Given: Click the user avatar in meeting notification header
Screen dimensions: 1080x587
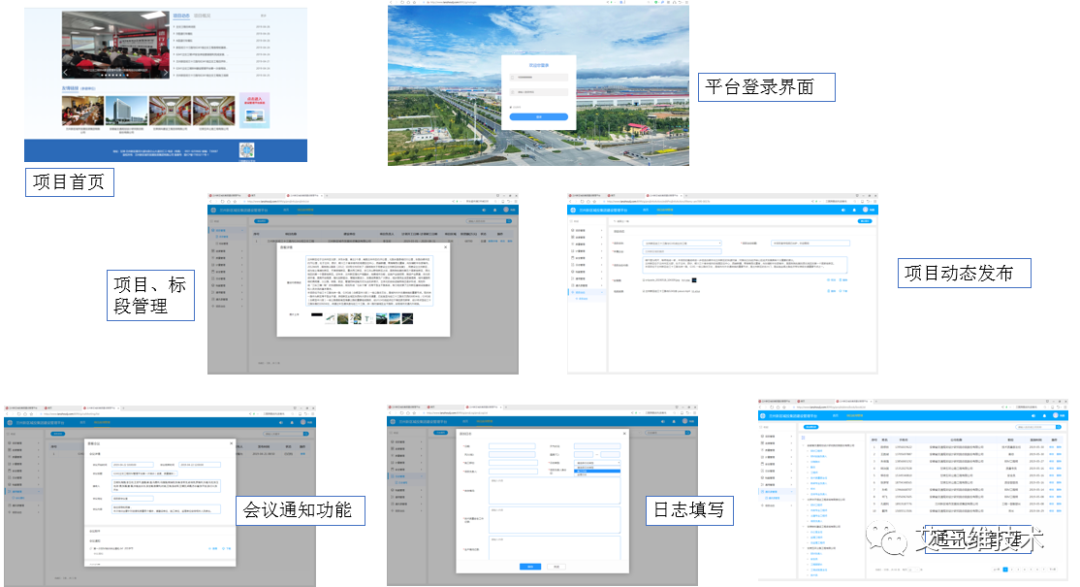Looking at the screenshot, I should 303,422.
